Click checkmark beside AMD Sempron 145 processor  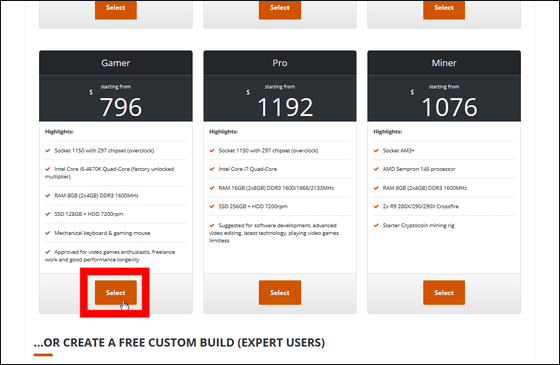pyautogui.click(x=376, y=169)
